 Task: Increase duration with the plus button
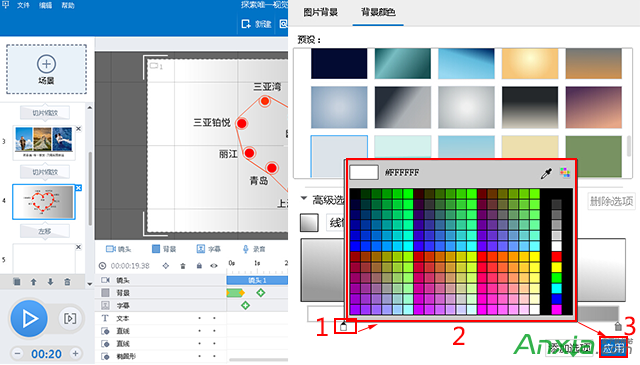pos(76,354)
